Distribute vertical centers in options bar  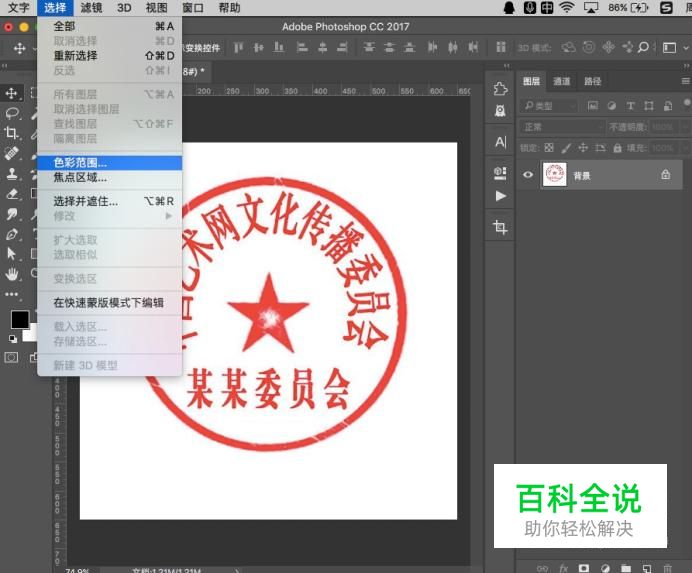pyautogui.click(x=389, y=47)
